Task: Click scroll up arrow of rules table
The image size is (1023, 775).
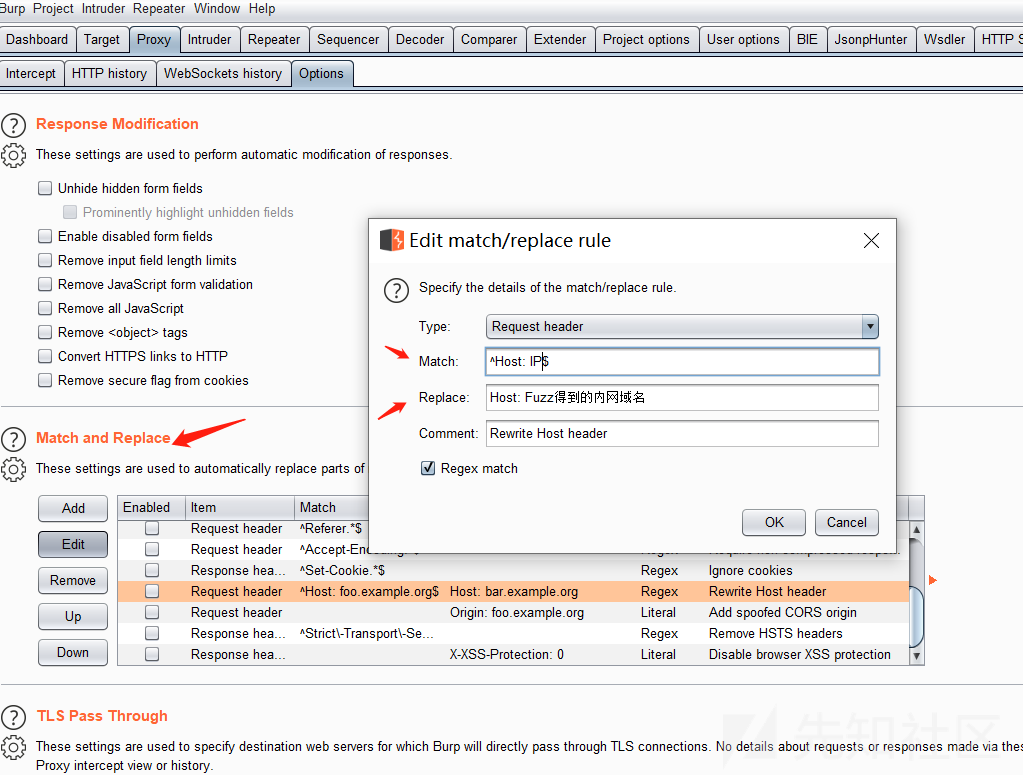Action: click(x=917, y=530)
